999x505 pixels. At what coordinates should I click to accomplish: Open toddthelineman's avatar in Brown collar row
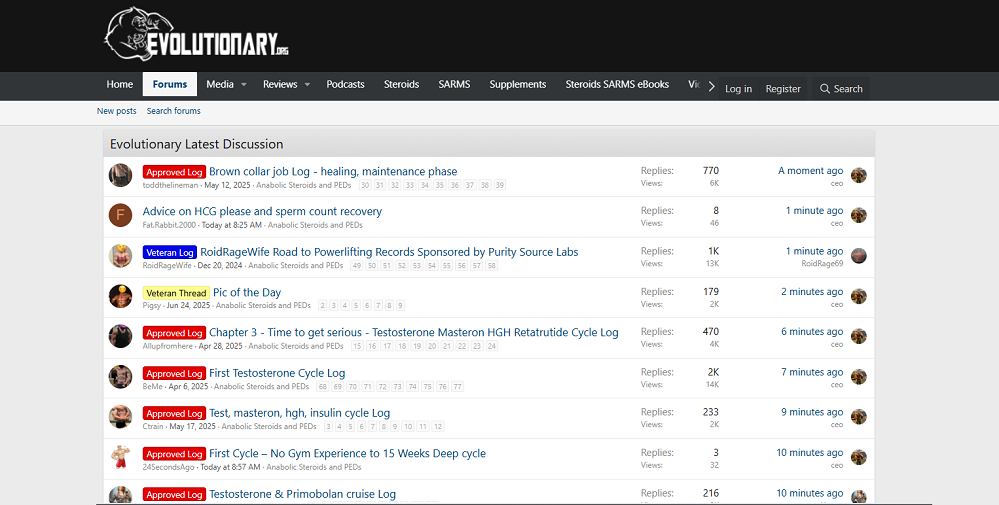coord(120,175)
